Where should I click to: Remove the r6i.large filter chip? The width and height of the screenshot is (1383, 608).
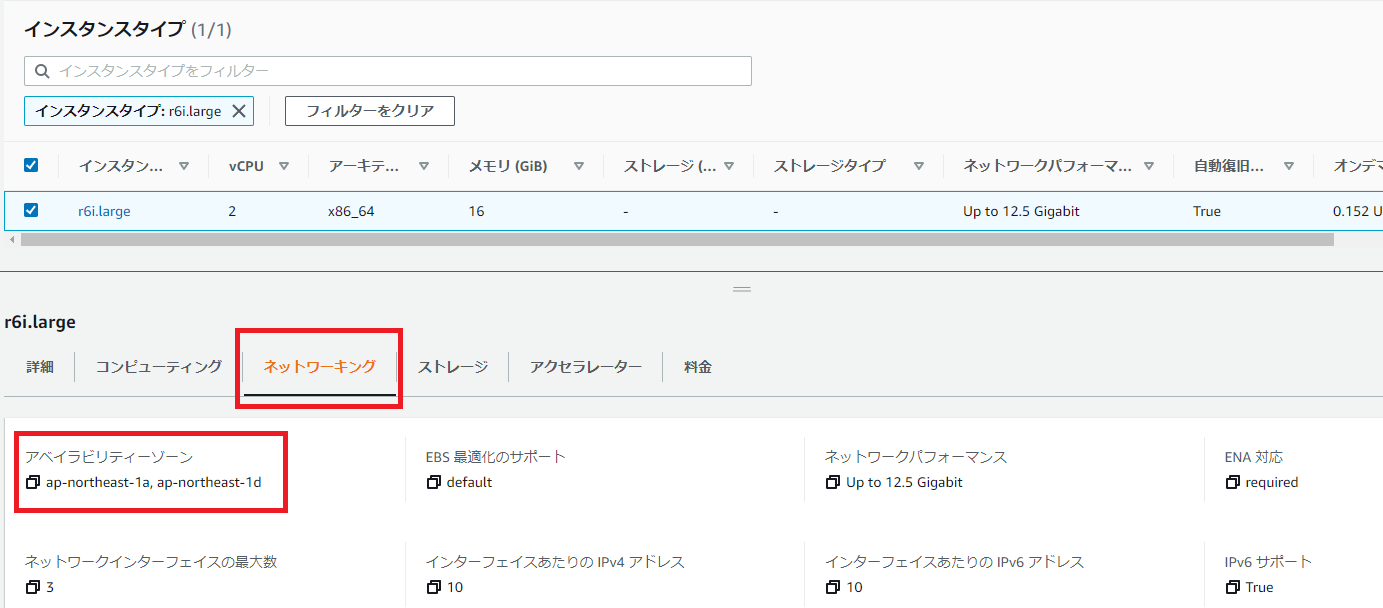coord(239,111)
